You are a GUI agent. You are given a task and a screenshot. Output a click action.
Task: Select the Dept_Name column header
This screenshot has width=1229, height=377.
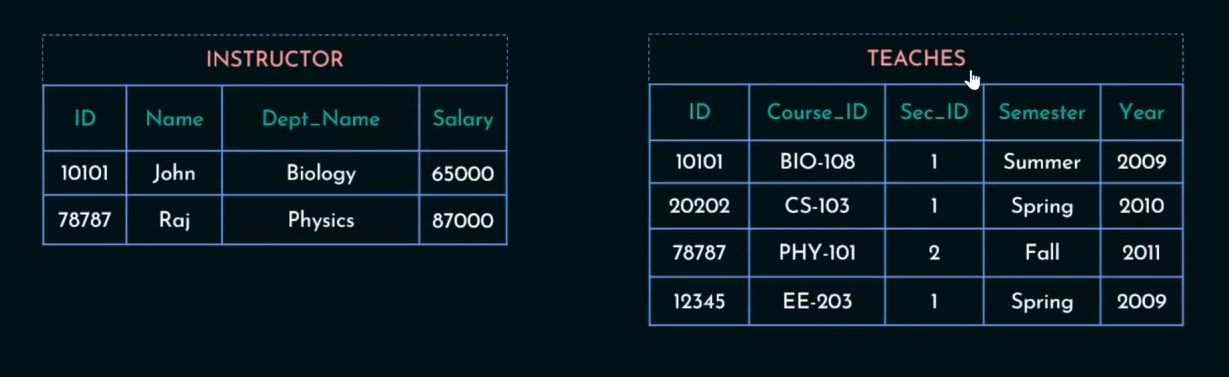[321, 118]
